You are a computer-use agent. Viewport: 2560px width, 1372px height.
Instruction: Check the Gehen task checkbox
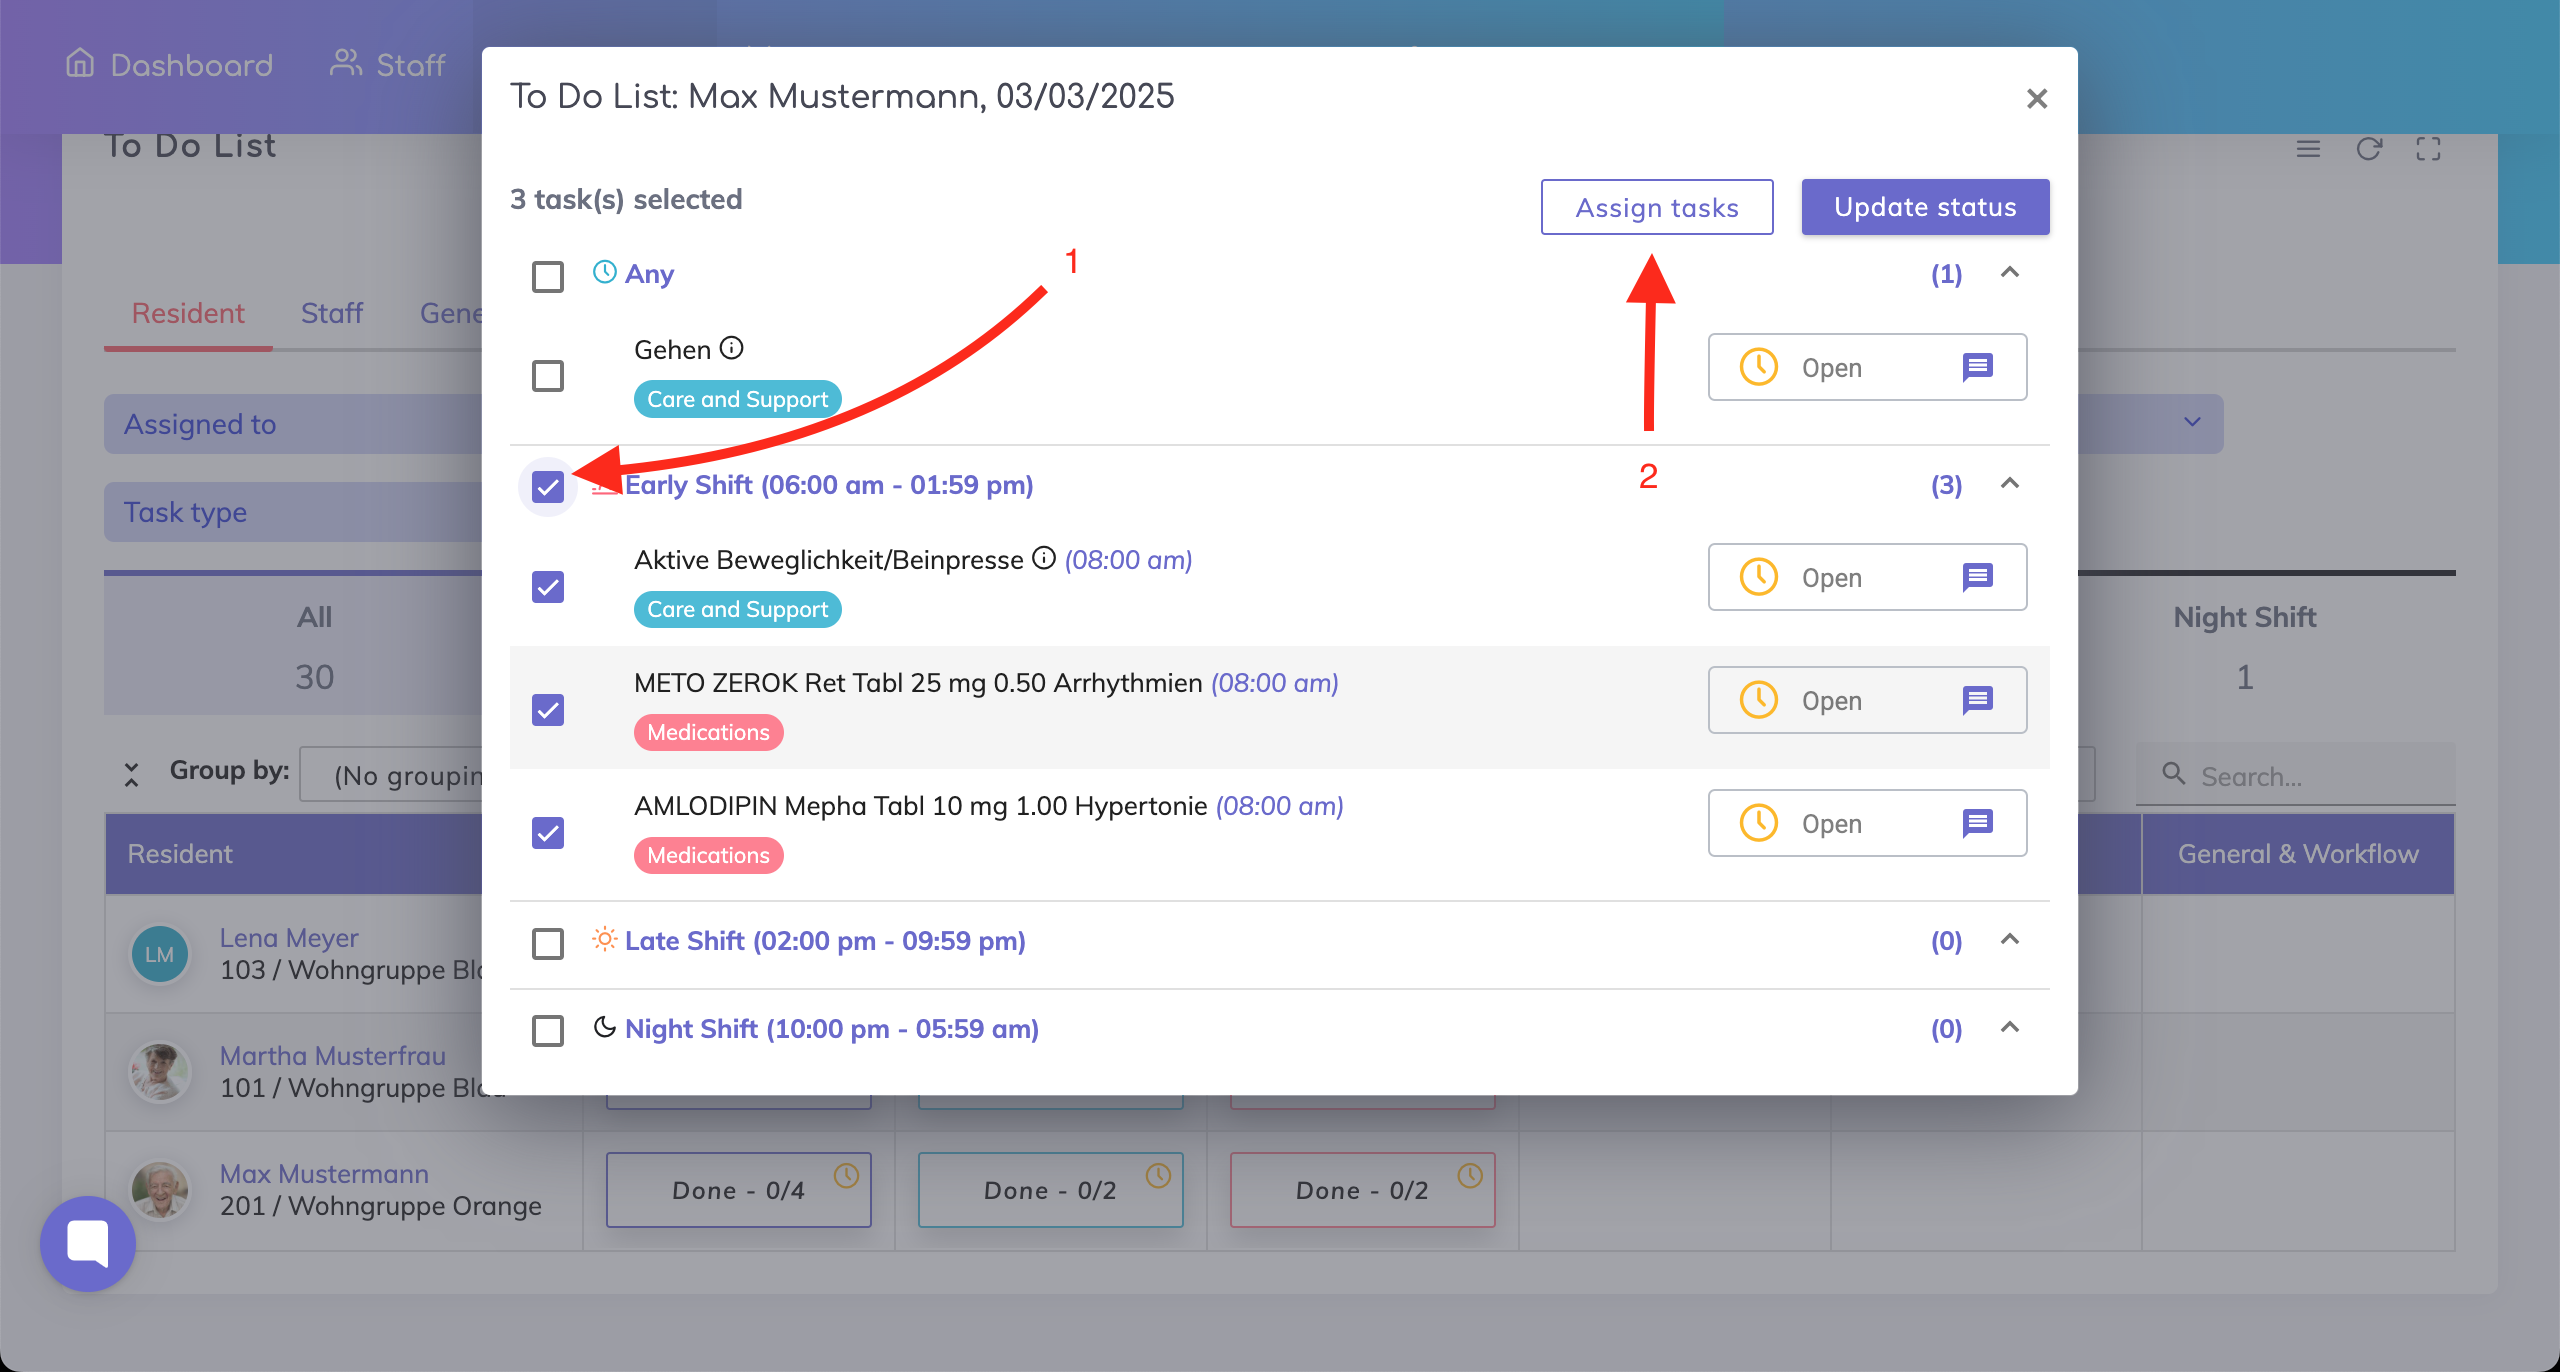pos(548,376)
